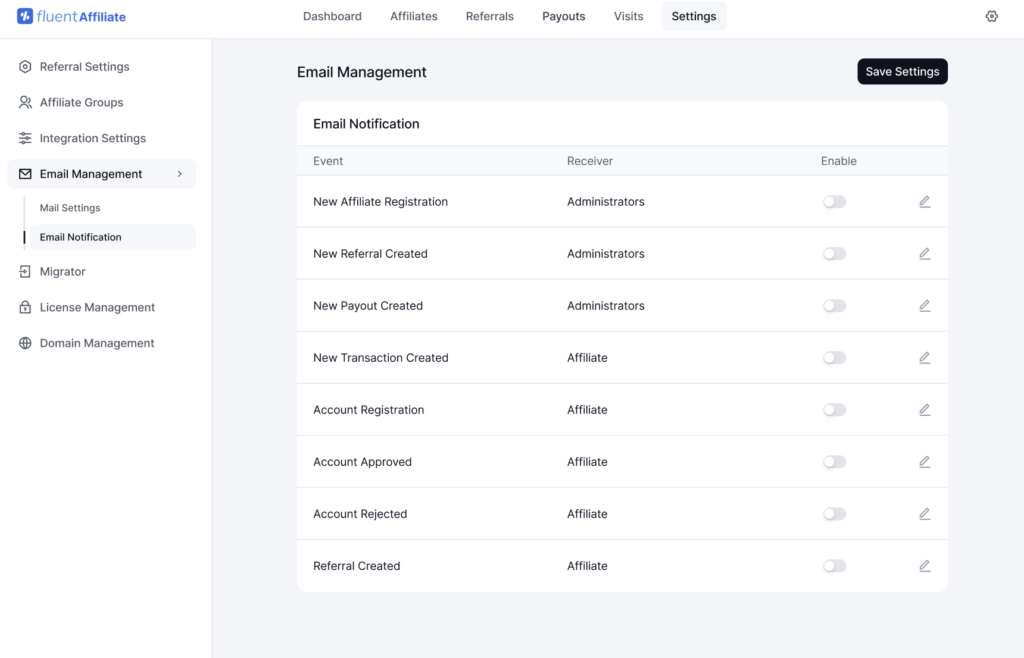The height and width of the screenshot is (658, 1024).
Task: Open the Referrals tab
Action: tap(489, 16)
